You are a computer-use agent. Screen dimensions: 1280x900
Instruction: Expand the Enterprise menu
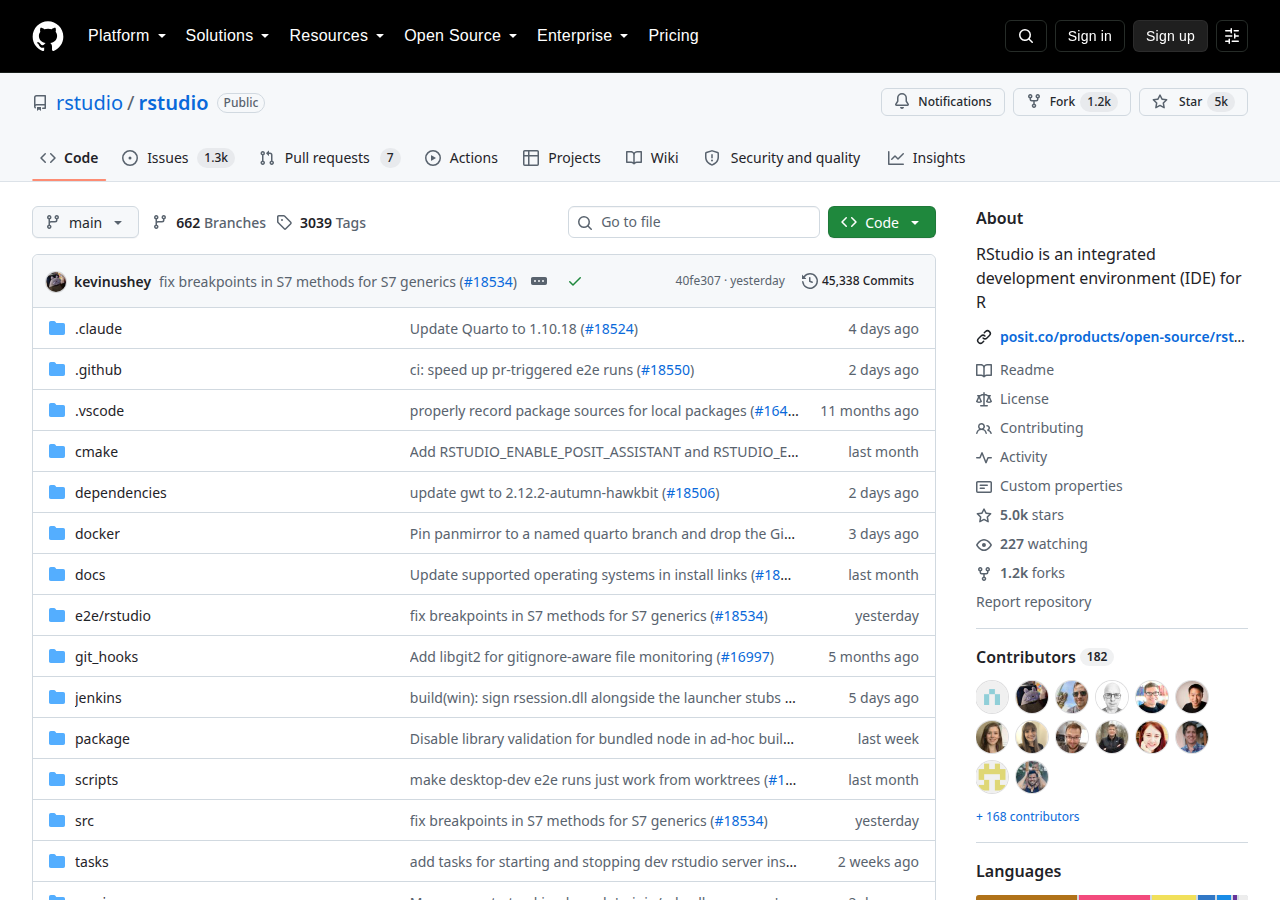tap(582, 36)
